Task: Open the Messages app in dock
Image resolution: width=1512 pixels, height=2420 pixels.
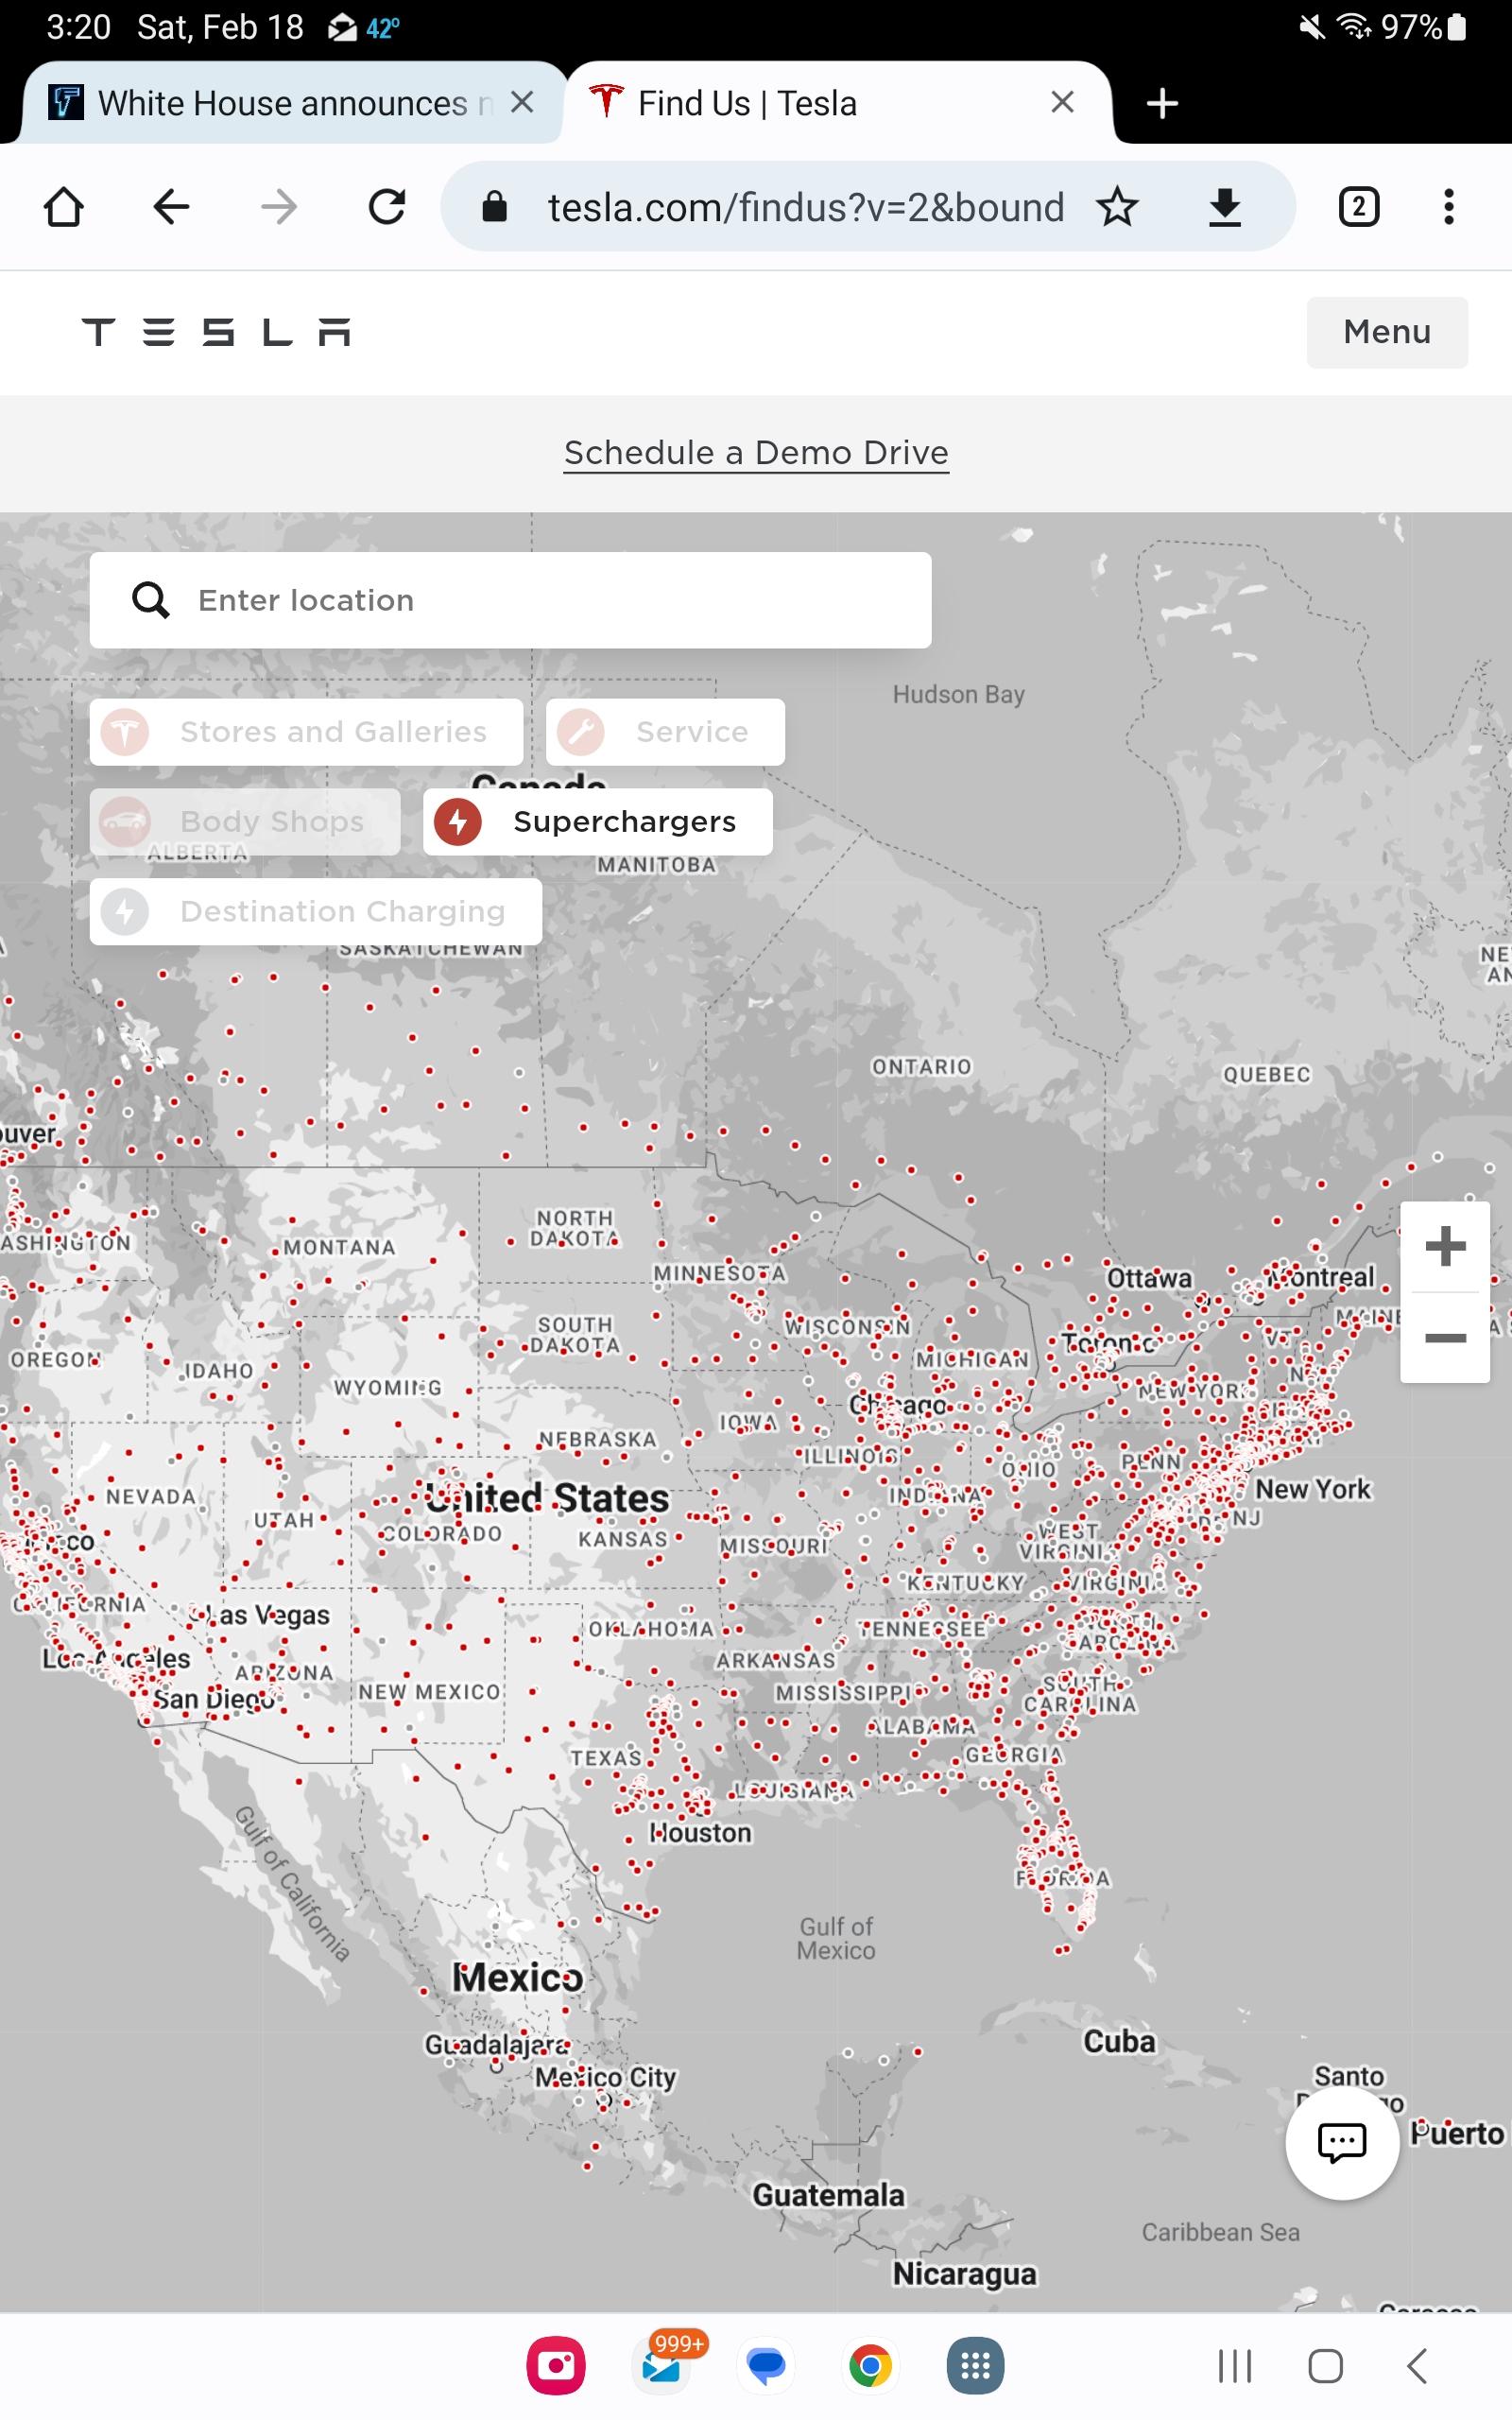Action: (x=767, y=2366)
